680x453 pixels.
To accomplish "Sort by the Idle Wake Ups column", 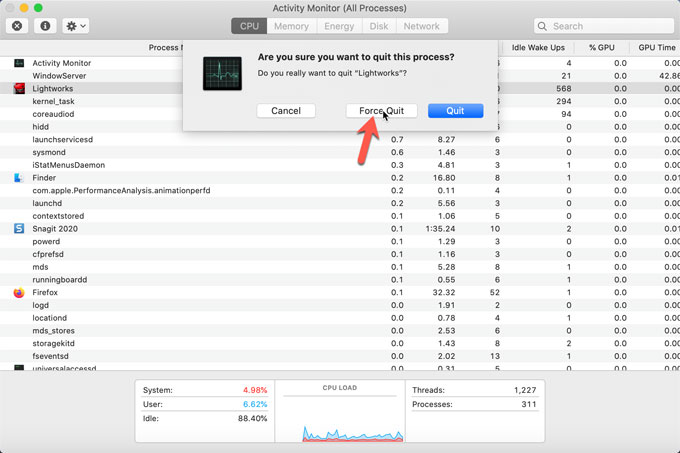I will tap(537, 47).
